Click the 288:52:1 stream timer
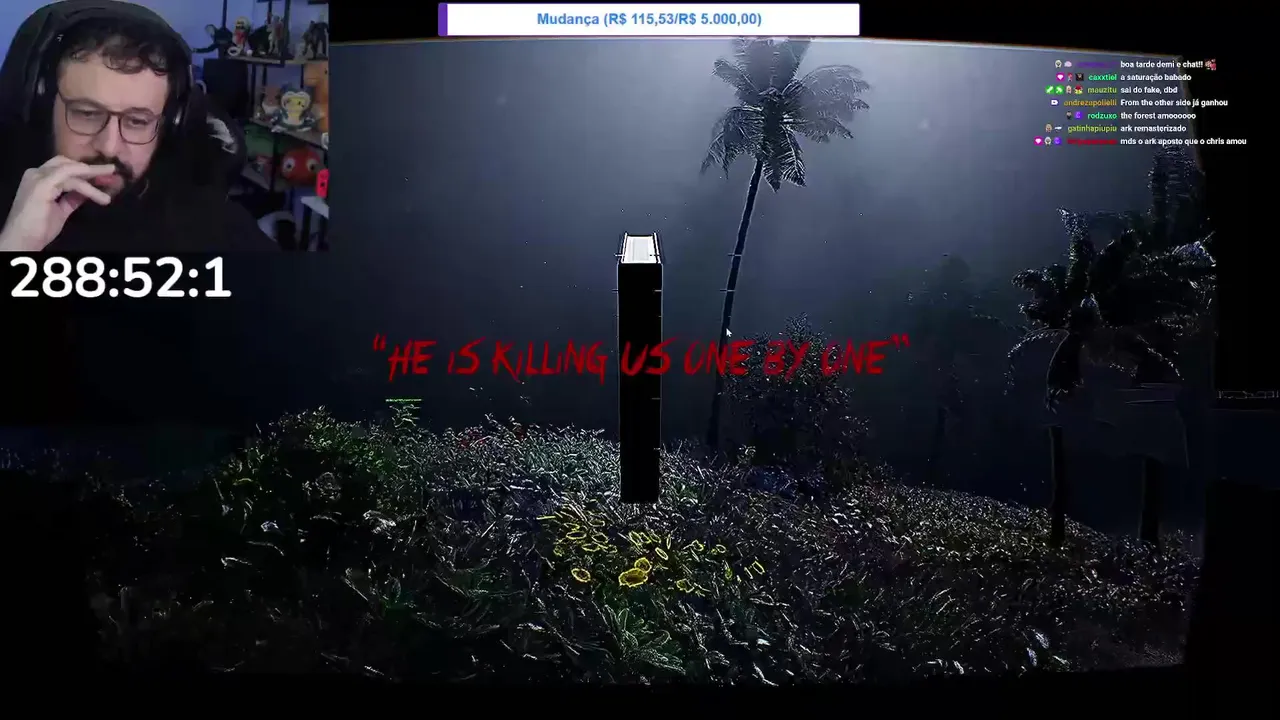The height and width of the screenshot is (720, 1280). point(120,278)
